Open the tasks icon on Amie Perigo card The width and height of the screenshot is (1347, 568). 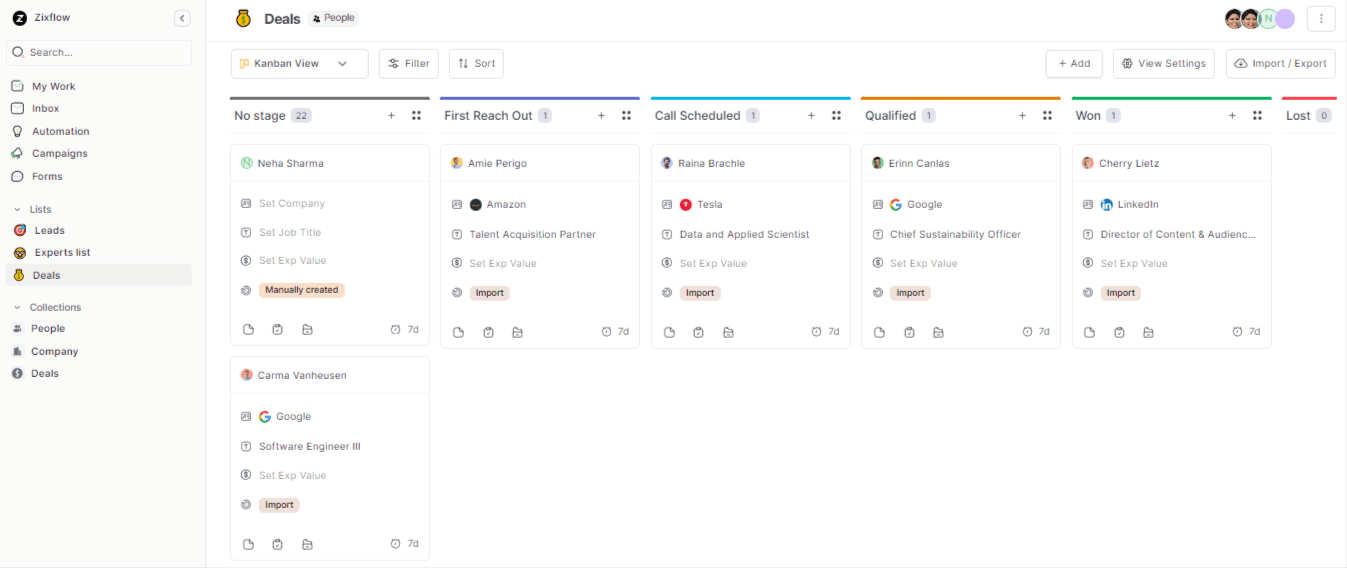tap(488, 332)
